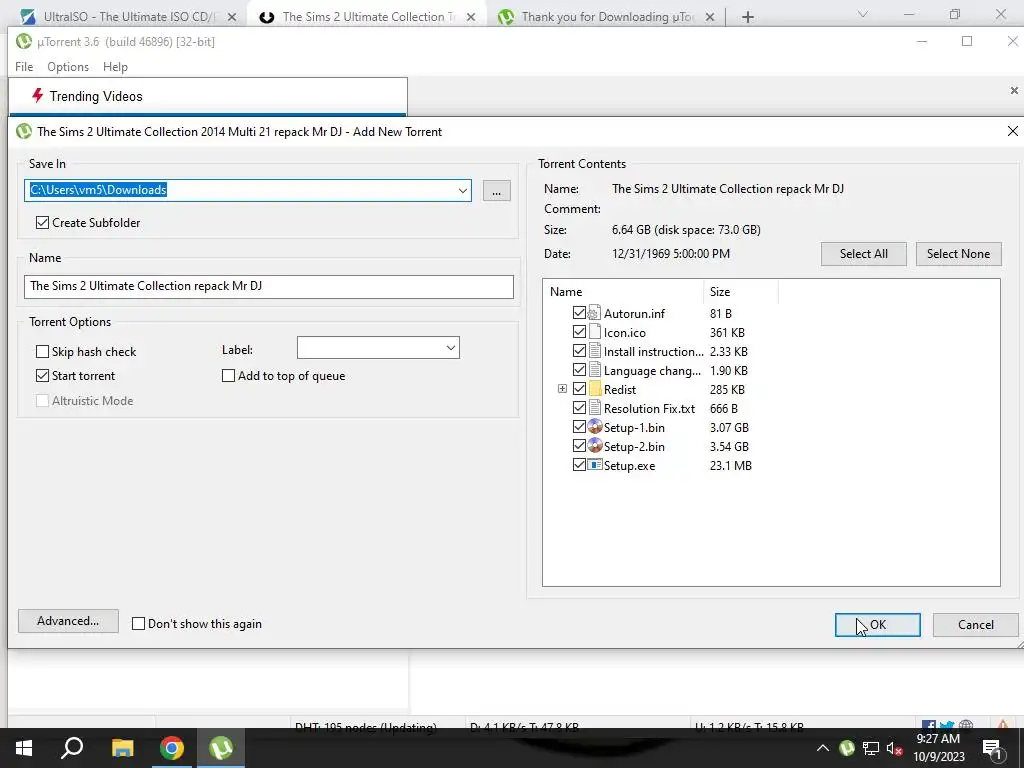Uncheck the Redist folder checkbox
Image resolution: width=1024 pixels, height=768 pixels.
point(579,389)
